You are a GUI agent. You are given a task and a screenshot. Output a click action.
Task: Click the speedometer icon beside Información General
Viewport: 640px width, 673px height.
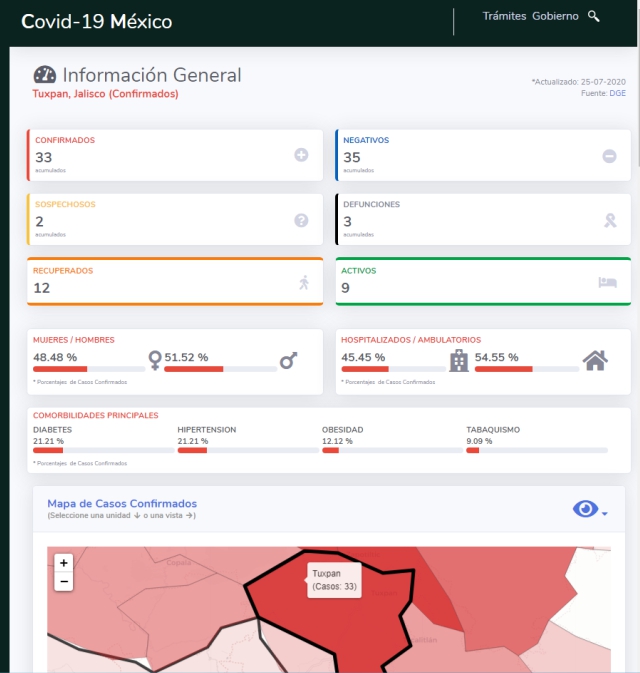coord(45,75)
